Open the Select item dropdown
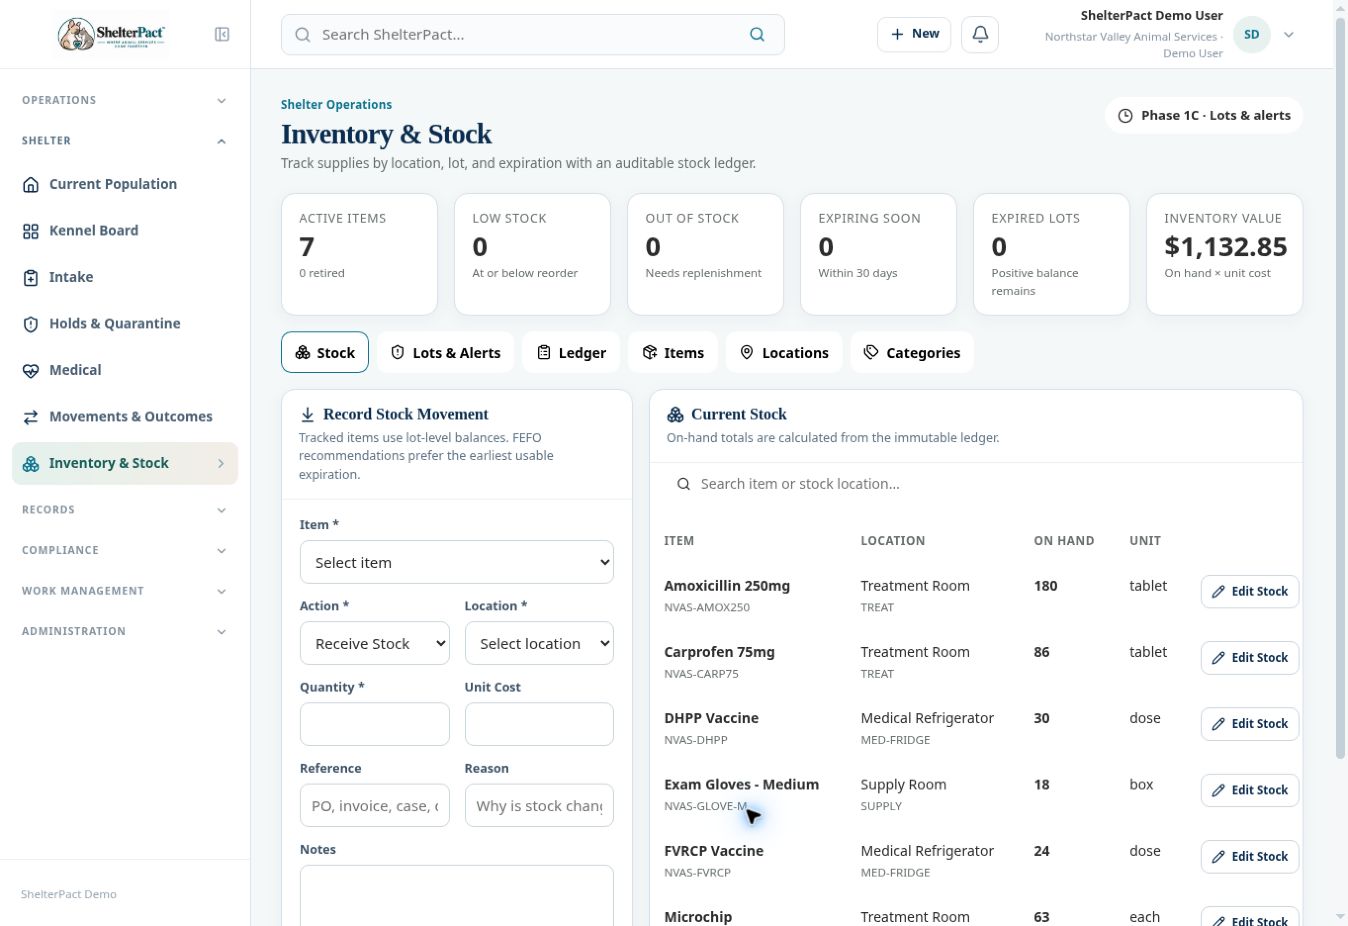This screenshot has height=926, width=1348. pyautogui.click(x=456, y=562)
